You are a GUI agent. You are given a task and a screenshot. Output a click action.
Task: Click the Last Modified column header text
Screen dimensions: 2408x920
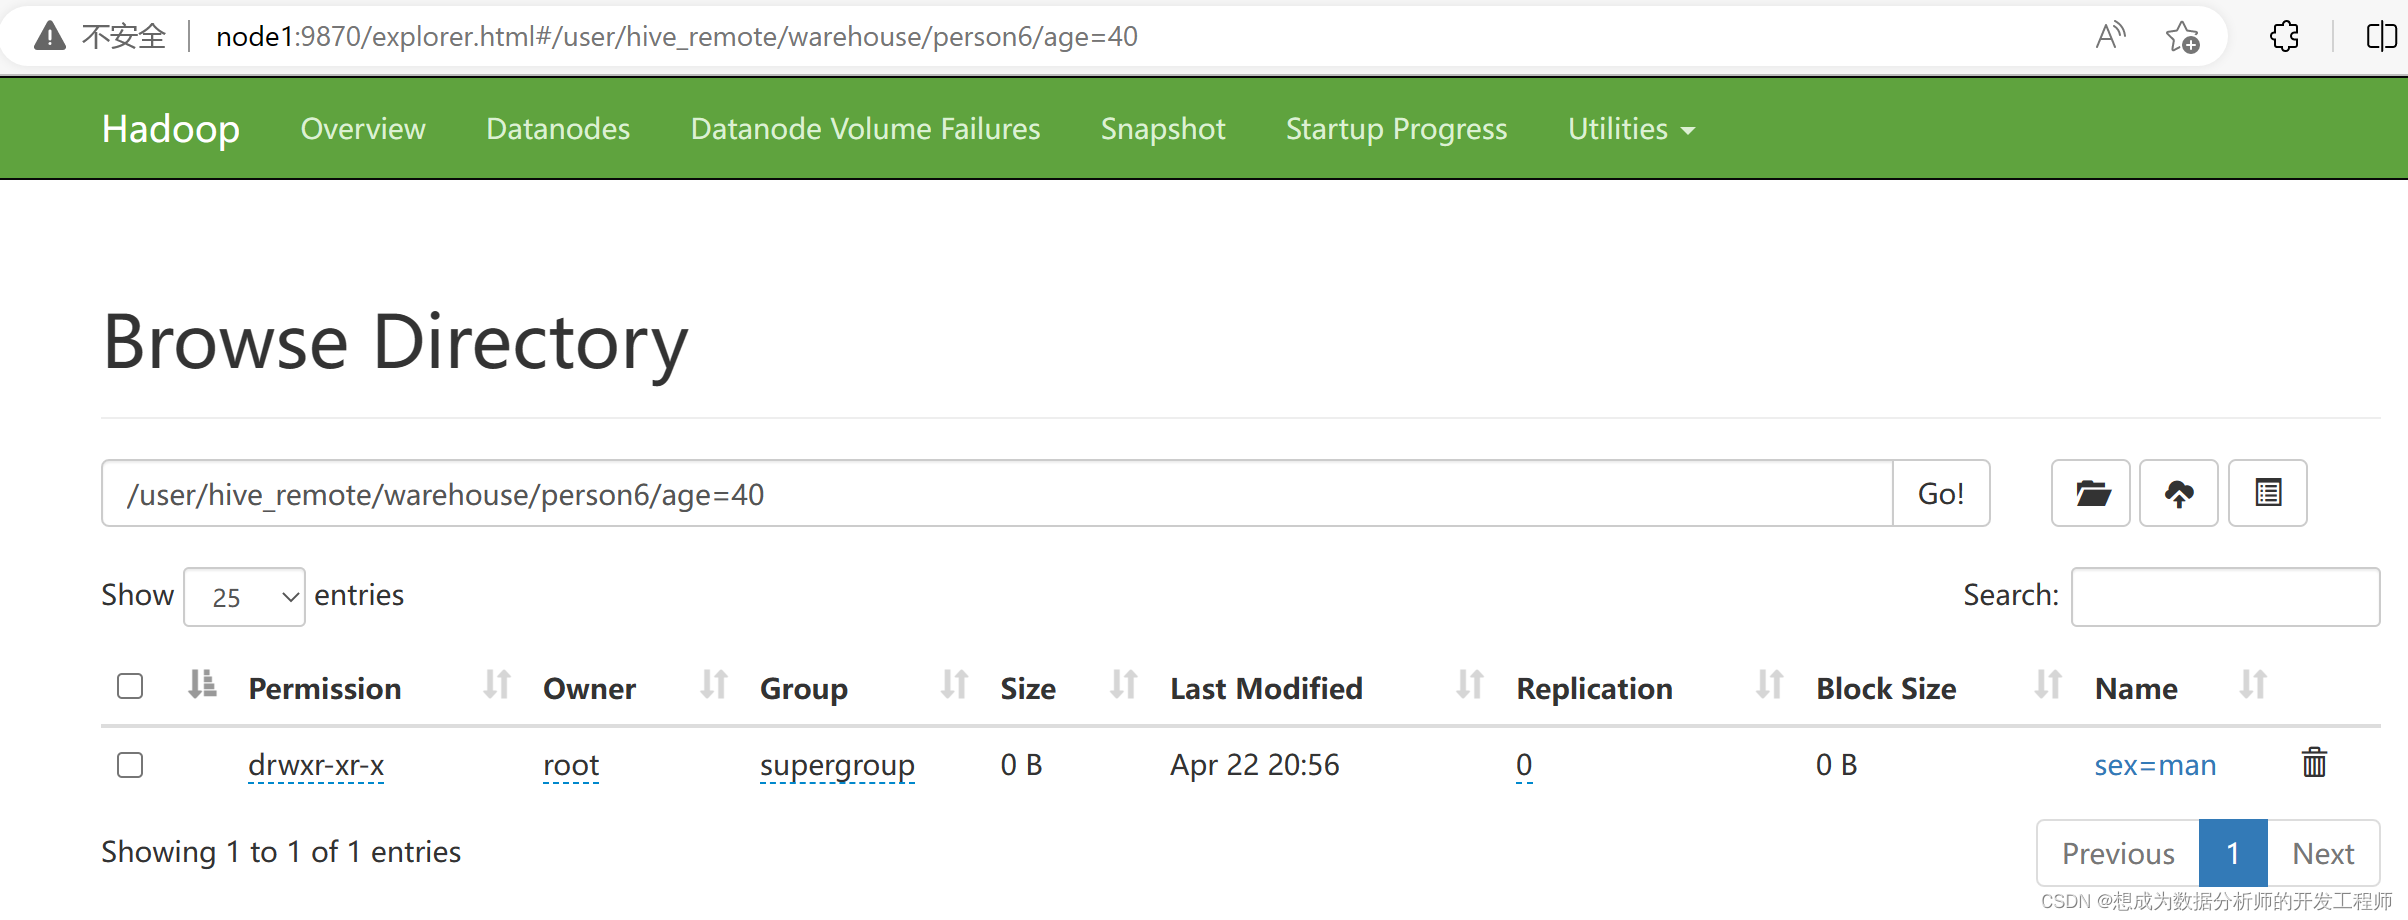[1266, 688]
